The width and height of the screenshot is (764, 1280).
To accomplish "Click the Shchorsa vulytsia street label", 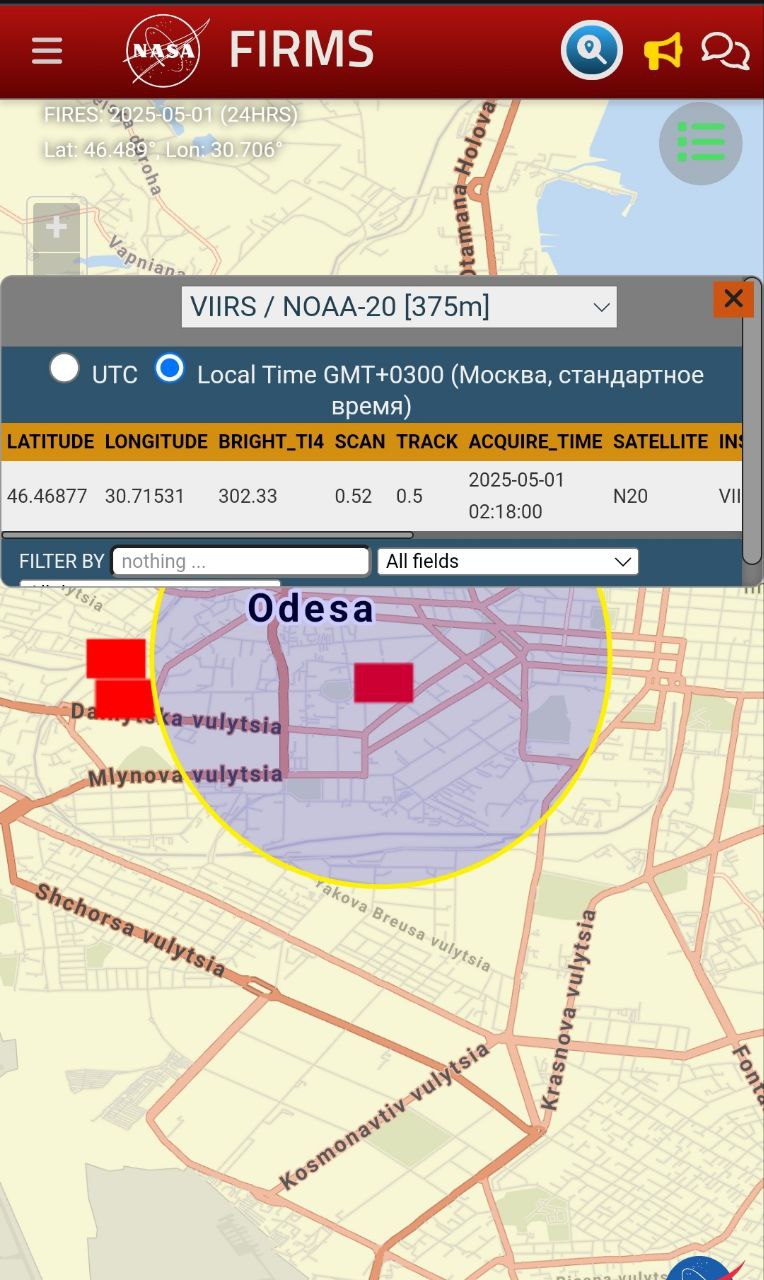I will pos(130,930).
